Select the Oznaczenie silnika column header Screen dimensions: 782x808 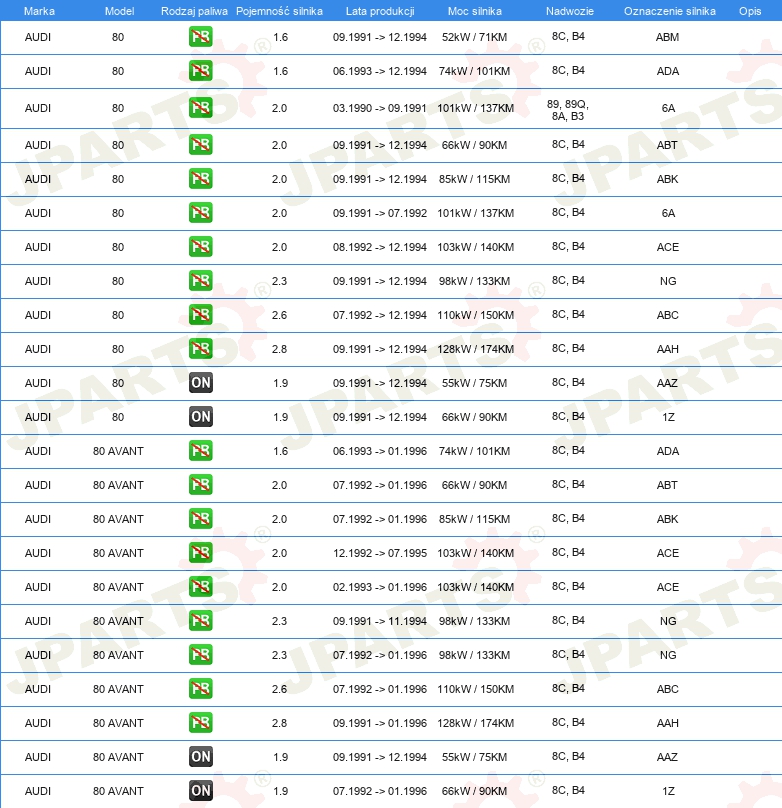click(670, 11)
